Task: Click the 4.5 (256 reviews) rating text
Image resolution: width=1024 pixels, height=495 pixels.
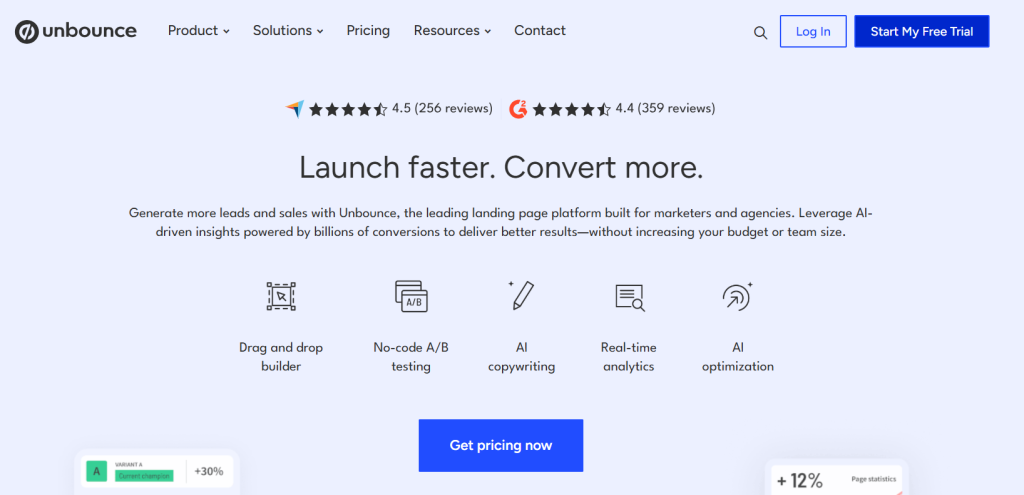Action: tap(442, 108)
